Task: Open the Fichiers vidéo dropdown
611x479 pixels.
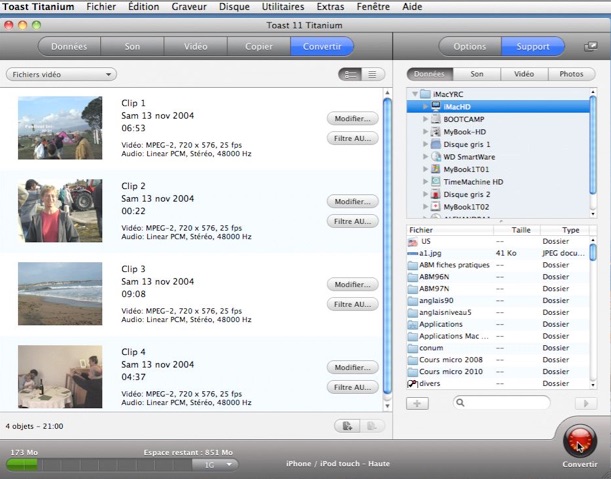Action: (61, 74)
